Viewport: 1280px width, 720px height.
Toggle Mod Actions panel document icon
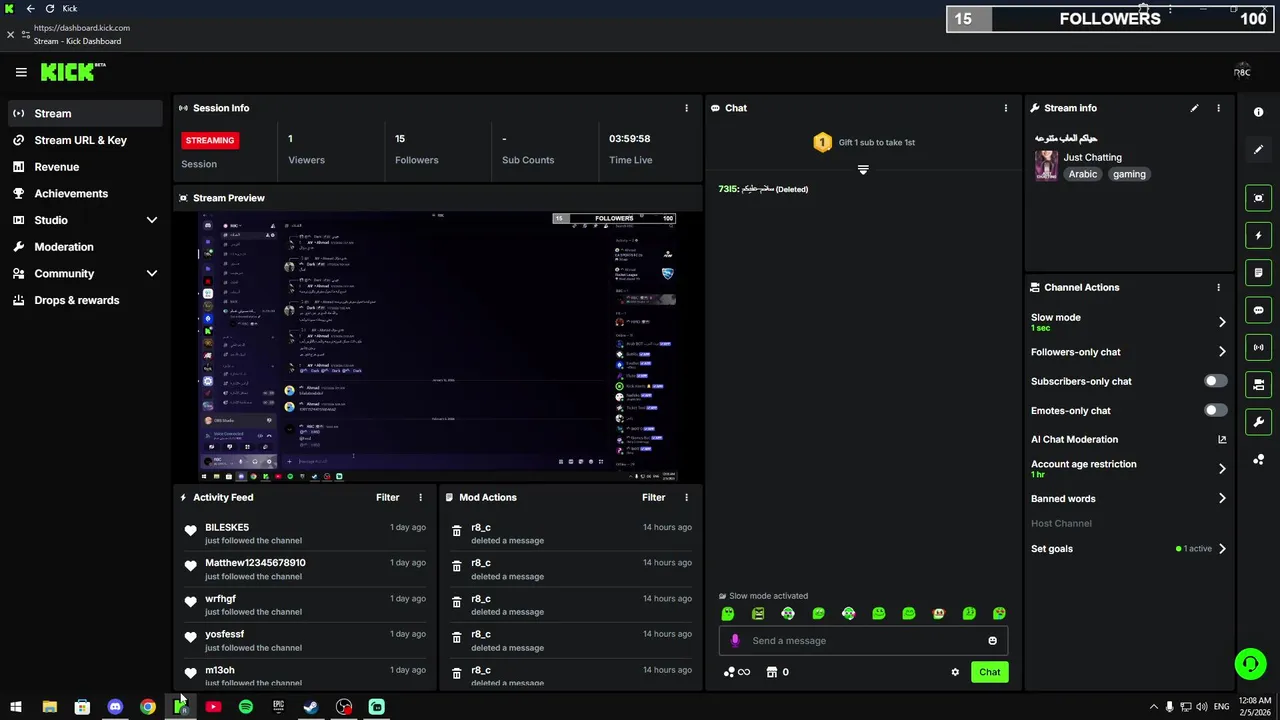pos(1258,272)
